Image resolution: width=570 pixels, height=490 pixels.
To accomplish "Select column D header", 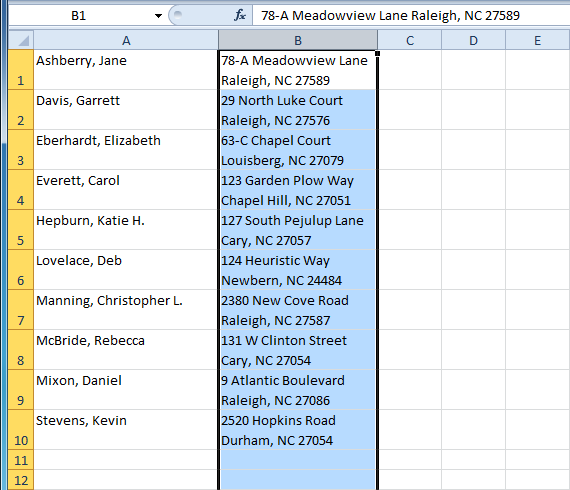I will [x=473, y=40].
